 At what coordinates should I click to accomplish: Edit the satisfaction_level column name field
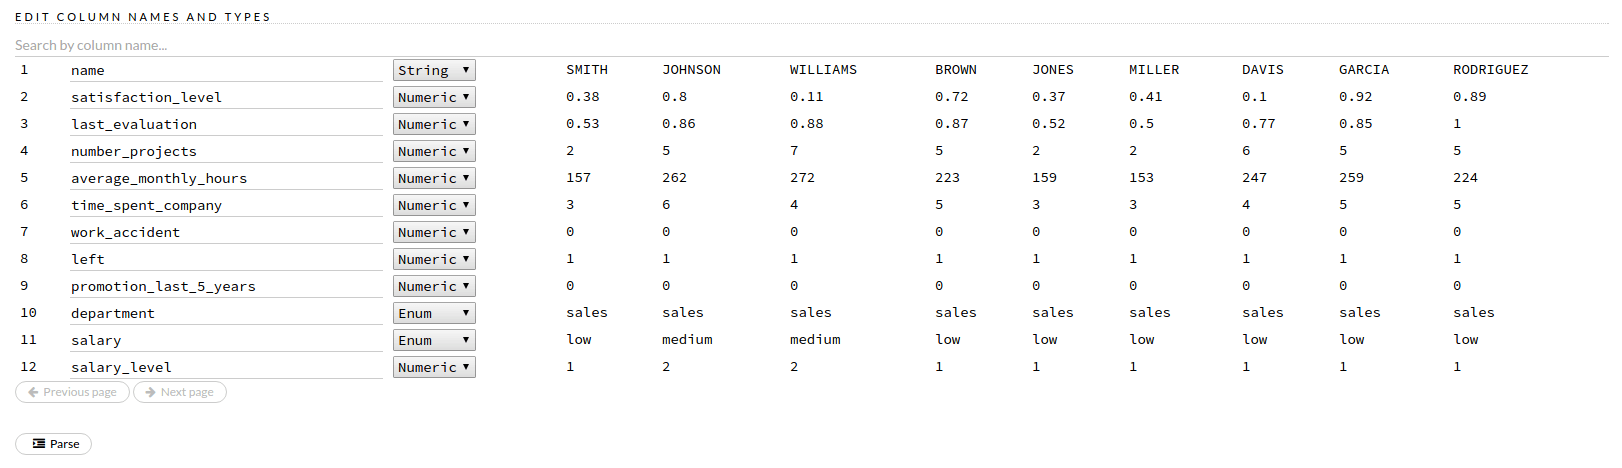226,97
